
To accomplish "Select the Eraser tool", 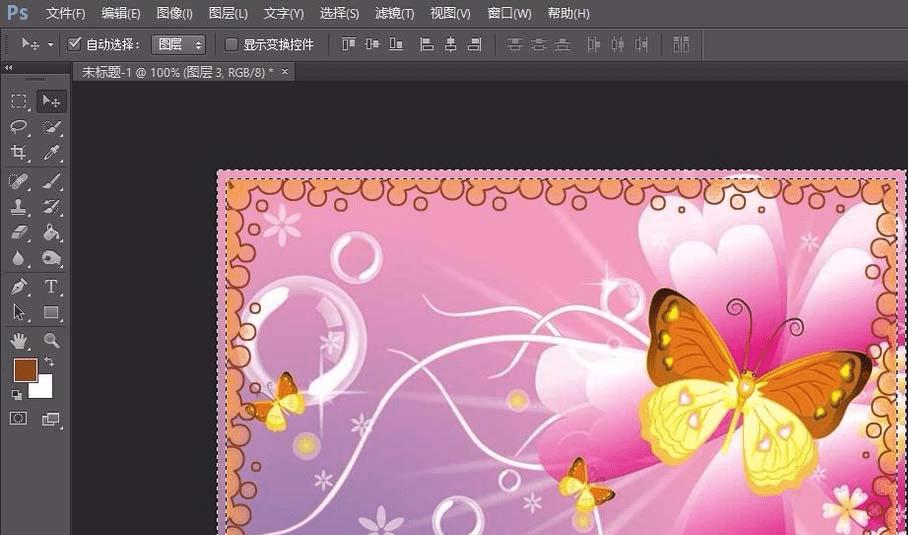I will click(19, 232).
